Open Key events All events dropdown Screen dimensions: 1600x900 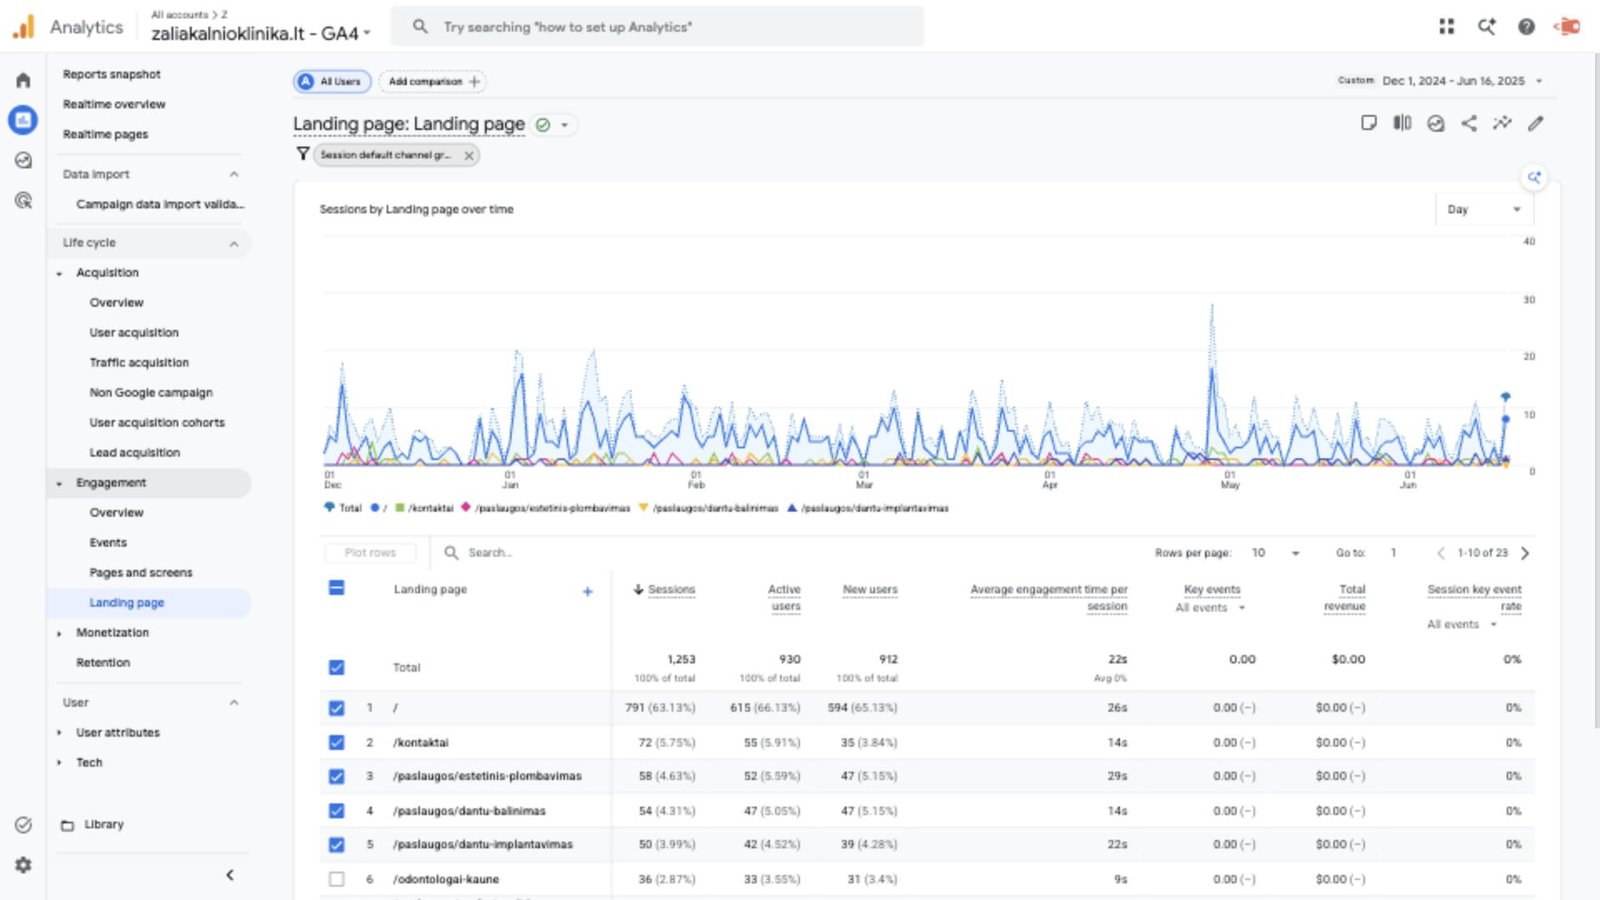(x=1211, y=608)
